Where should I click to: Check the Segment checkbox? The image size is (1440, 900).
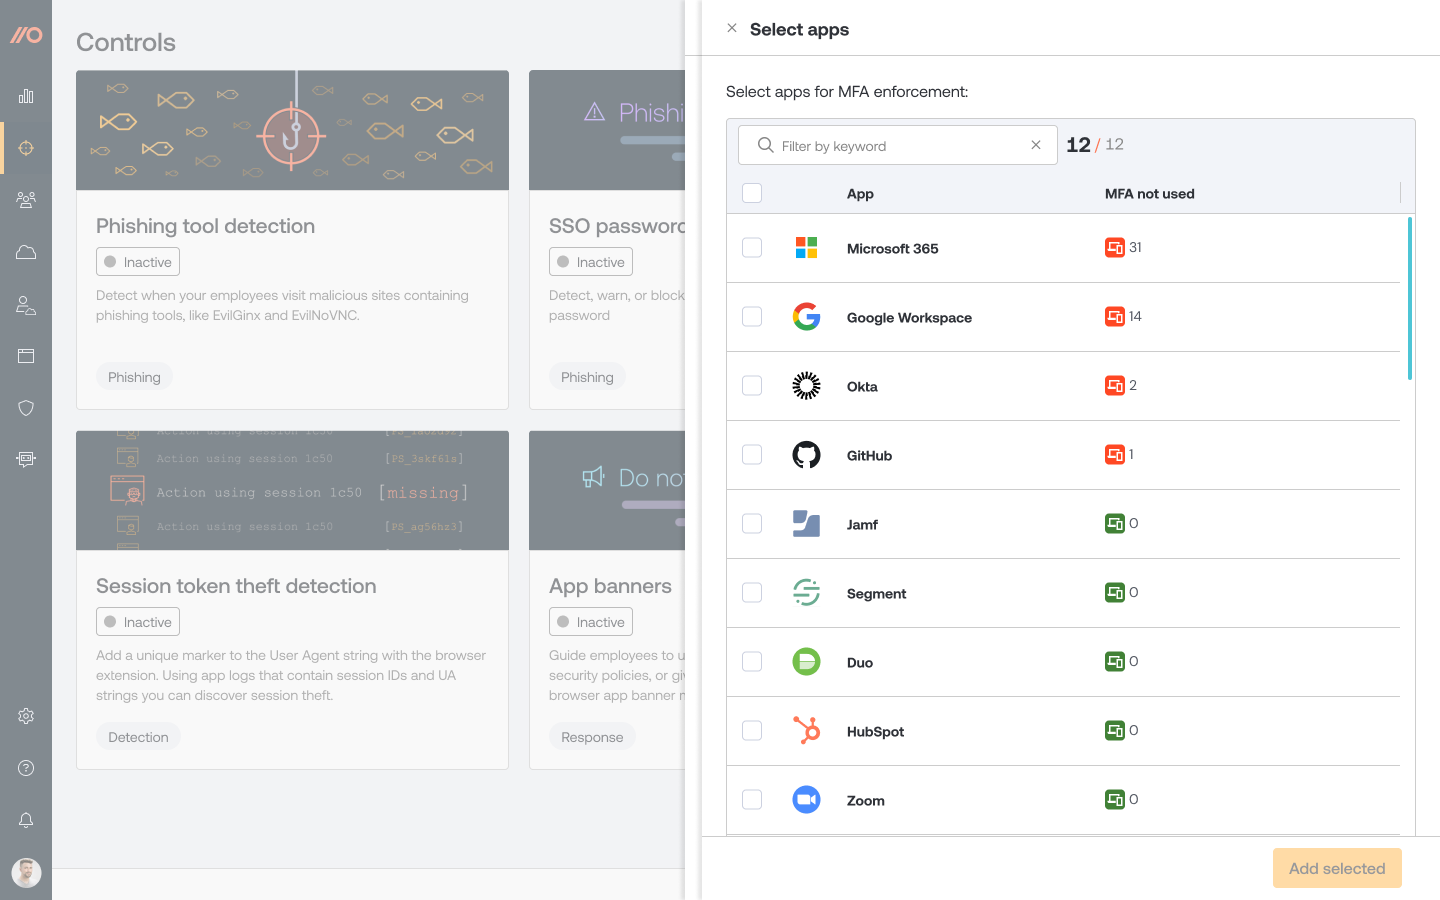(752, 593)
